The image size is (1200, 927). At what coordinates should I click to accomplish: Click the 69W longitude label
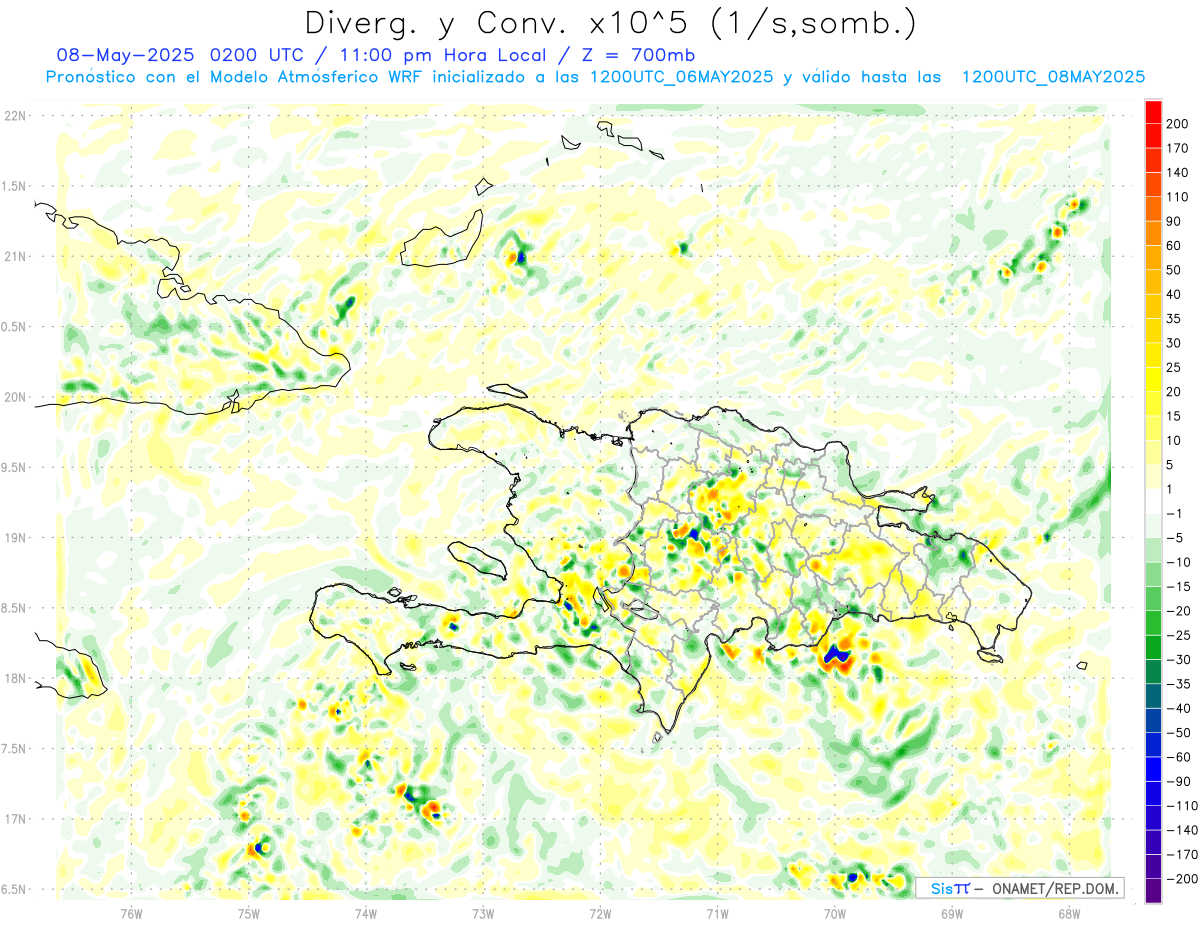pyautogui.click(x=952, y=912)
